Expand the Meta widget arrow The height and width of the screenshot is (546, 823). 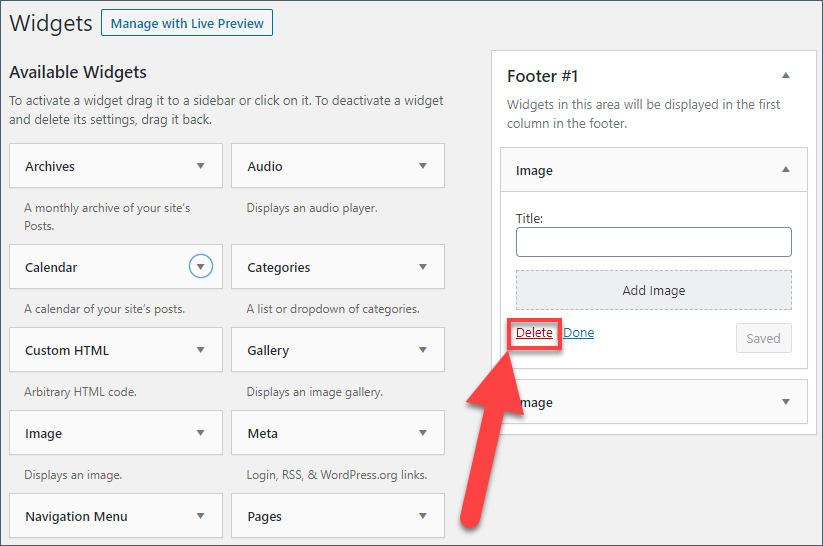(423, 433)
